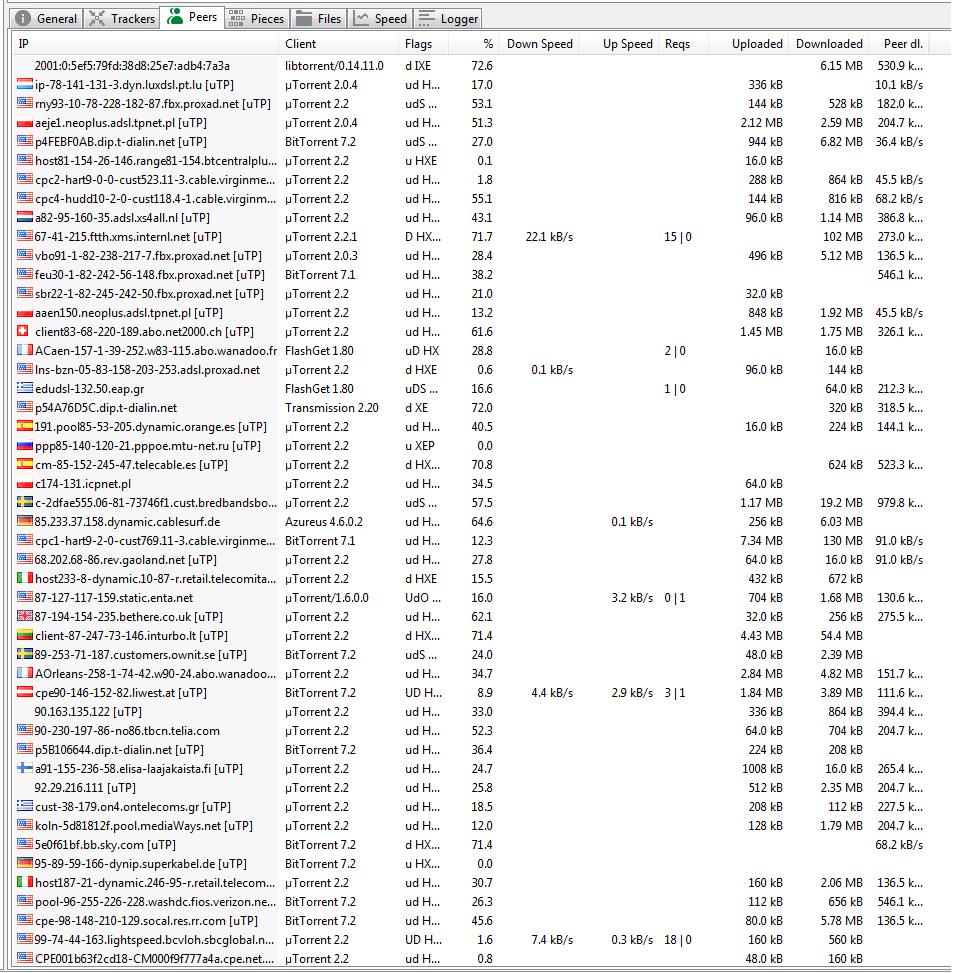Select peer 67-41-215.ftth.xms.internl.net
960x973 pixels.
pos(128,236)
